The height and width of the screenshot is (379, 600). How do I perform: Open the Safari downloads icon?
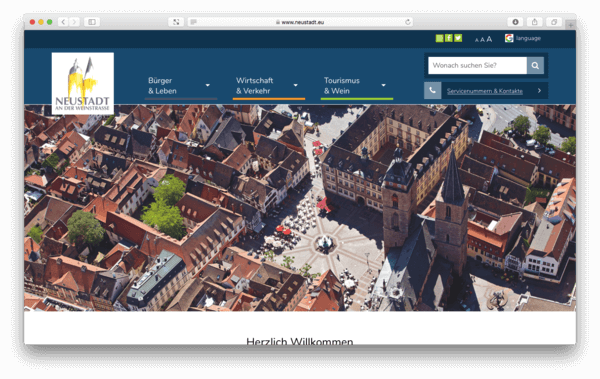pos(515,22)
